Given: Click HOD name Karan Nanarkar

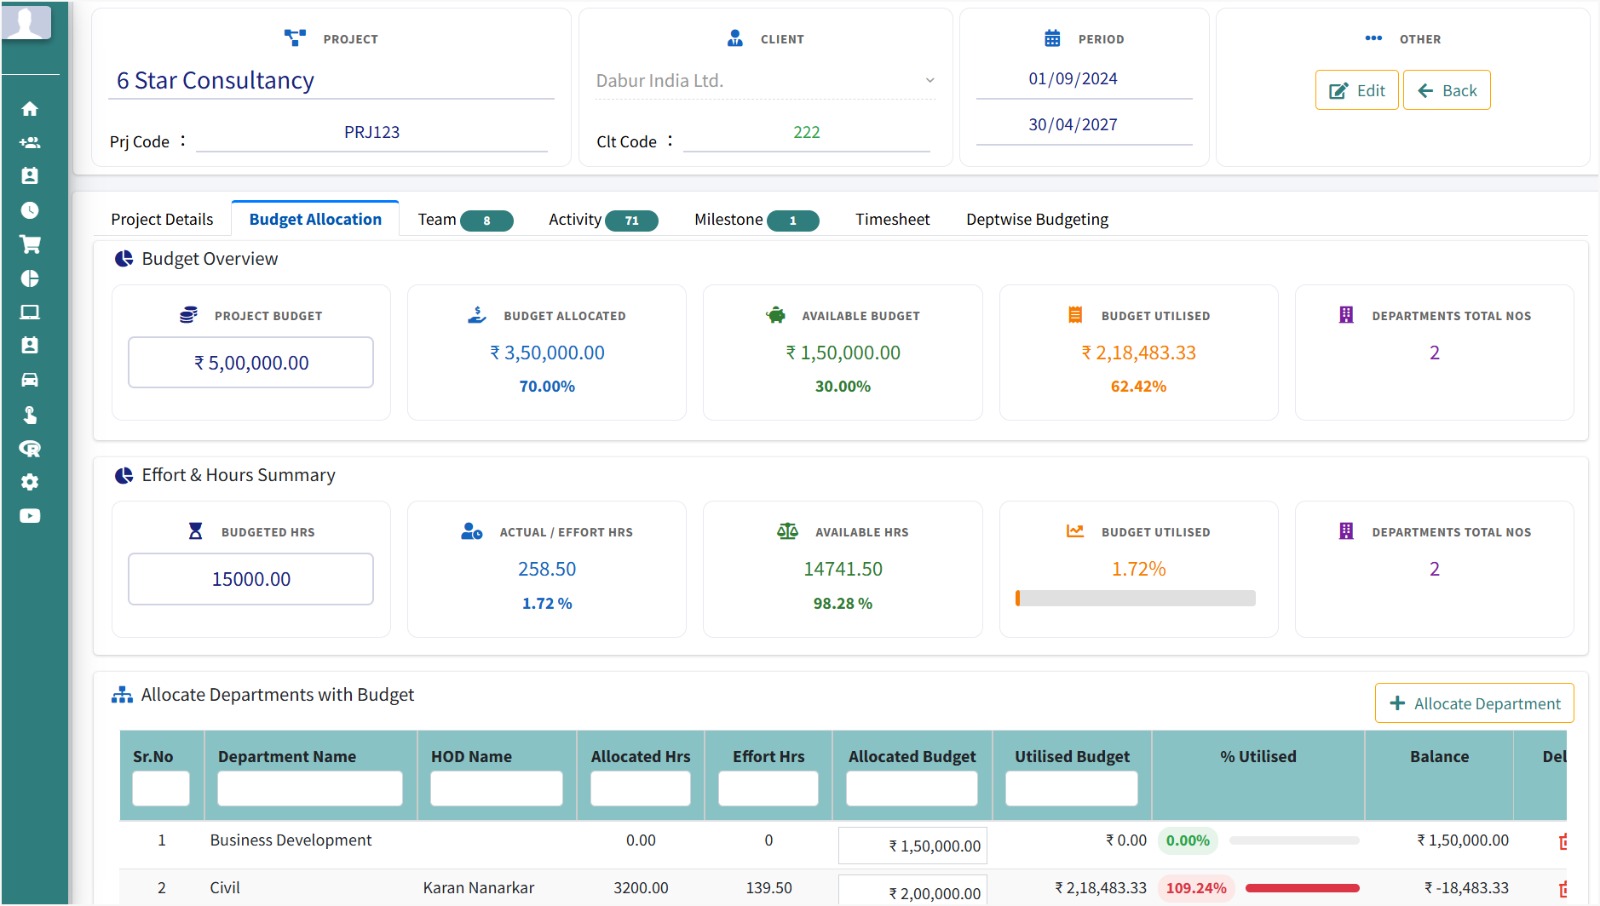Looking at the screenshot, I should 478,888.
